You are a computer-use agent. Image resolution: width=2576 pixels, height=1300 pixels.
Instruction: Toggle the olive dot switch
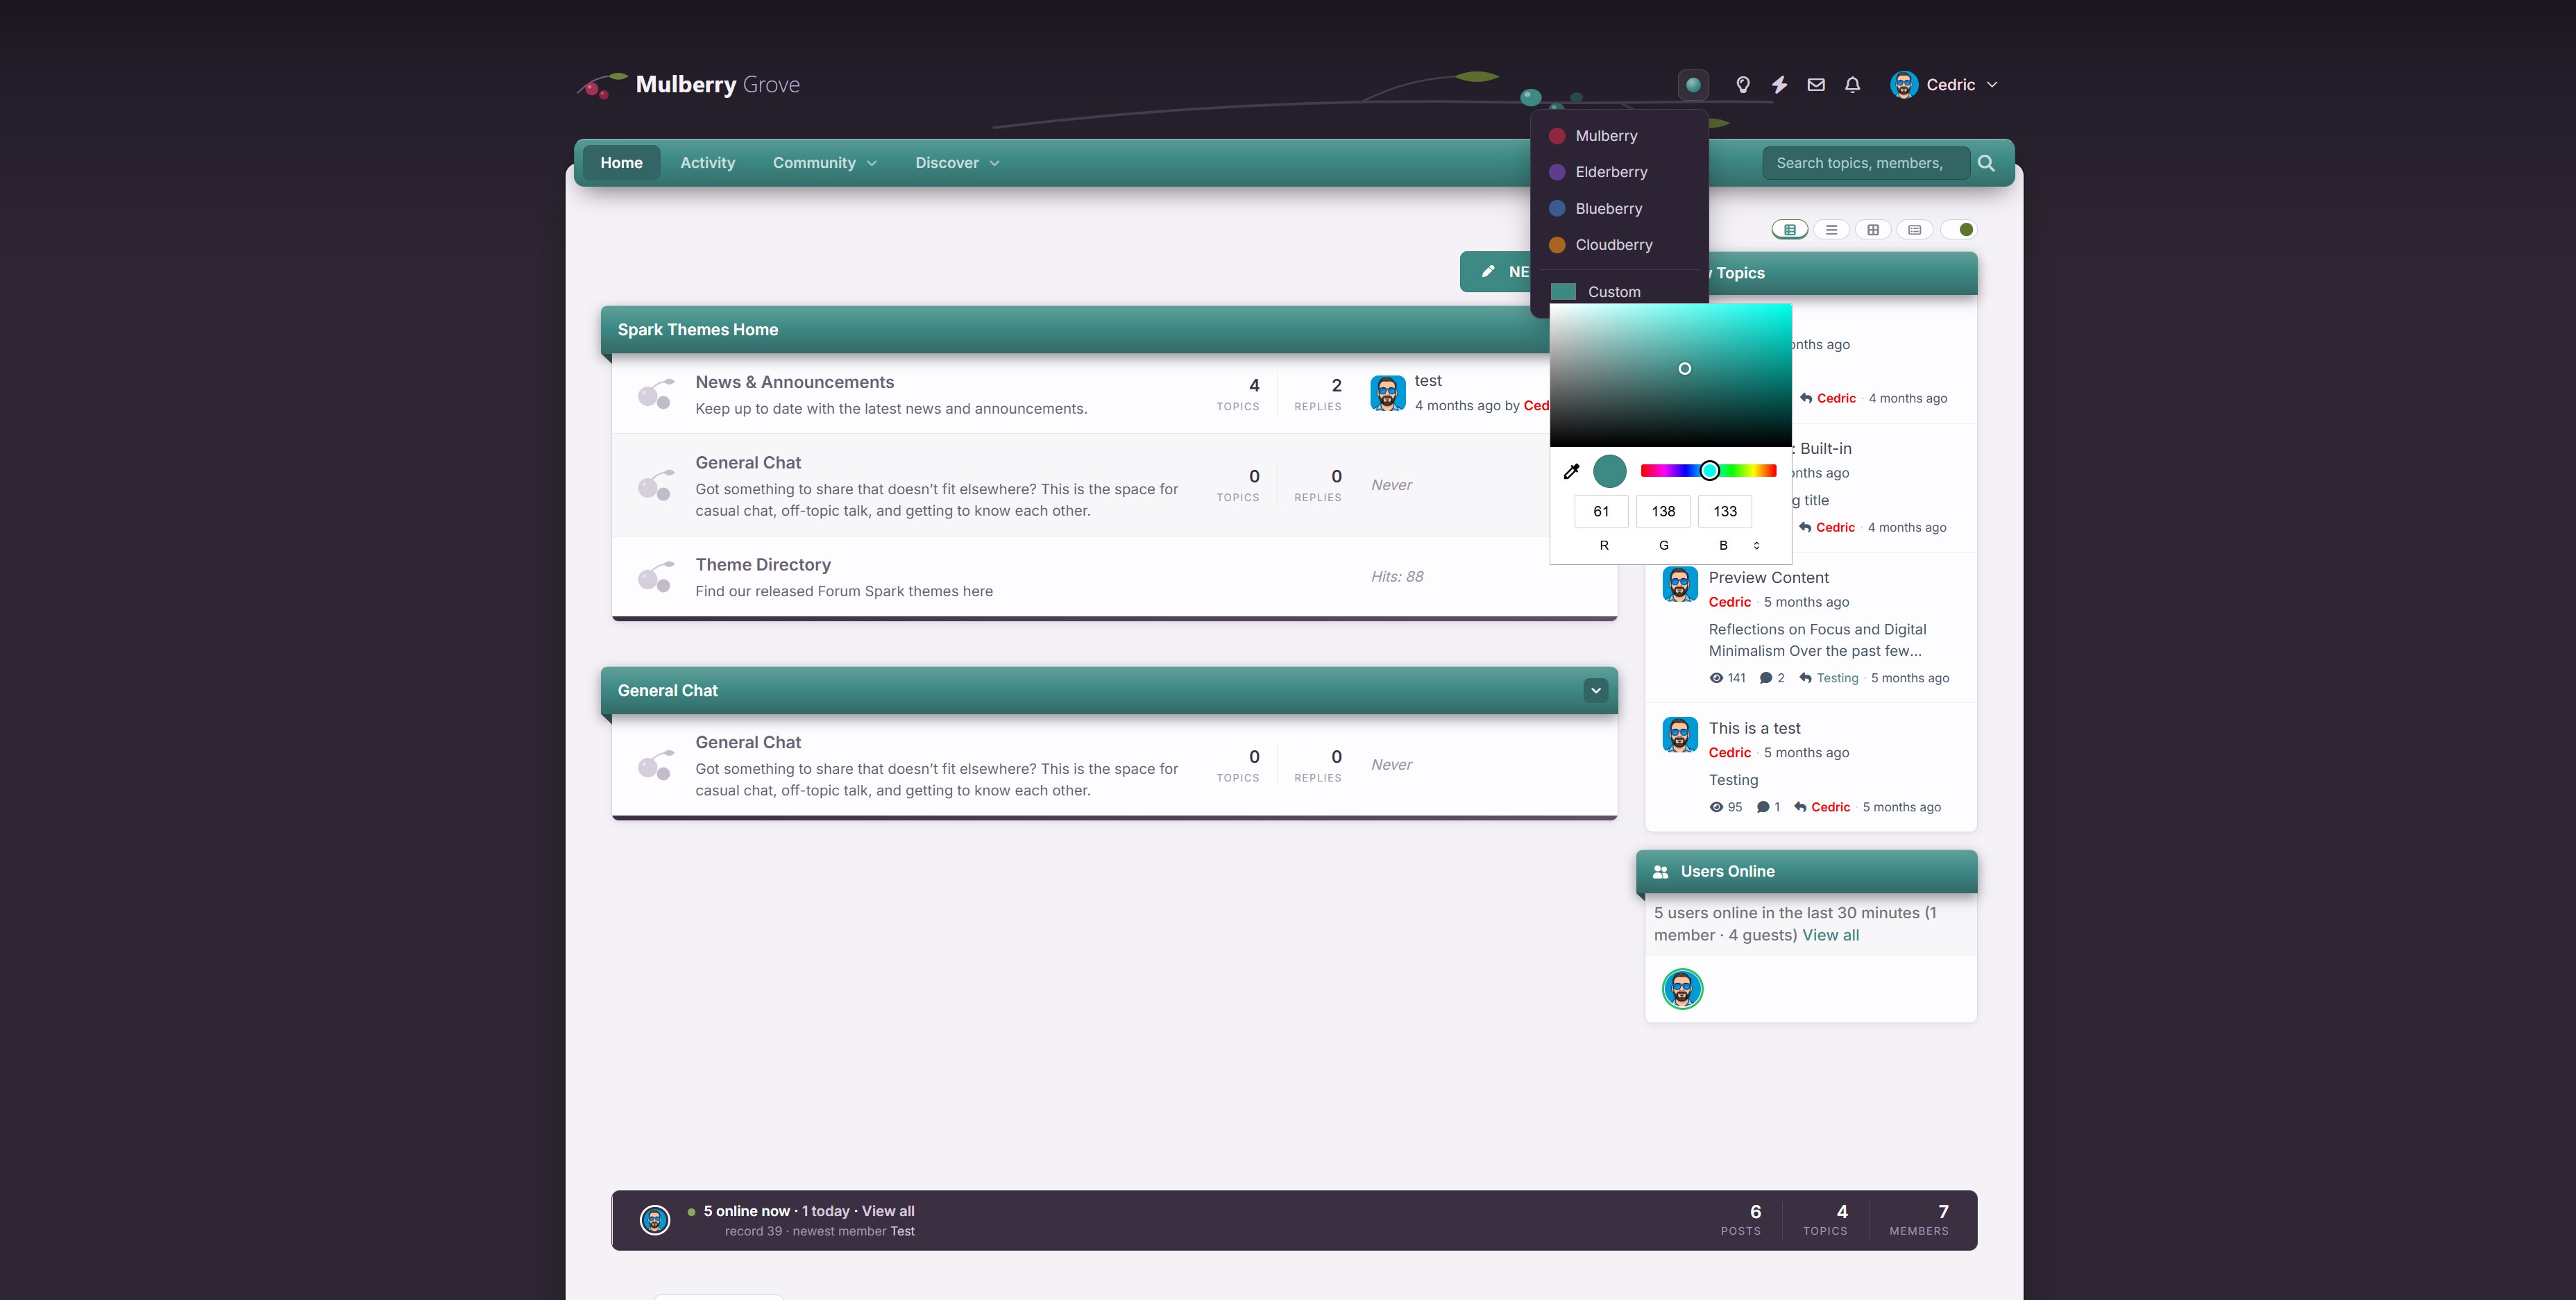click(1958, 230)
